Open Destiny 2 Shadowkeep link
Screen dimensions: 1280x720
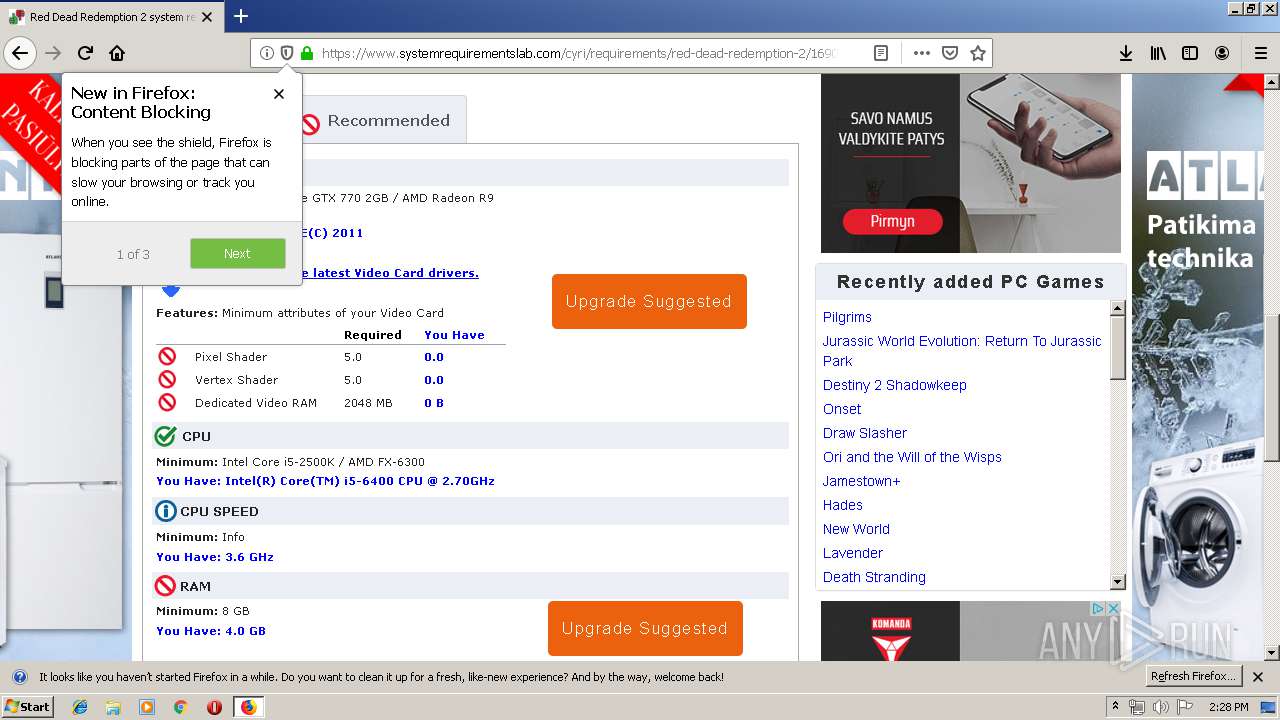[894, 385]
